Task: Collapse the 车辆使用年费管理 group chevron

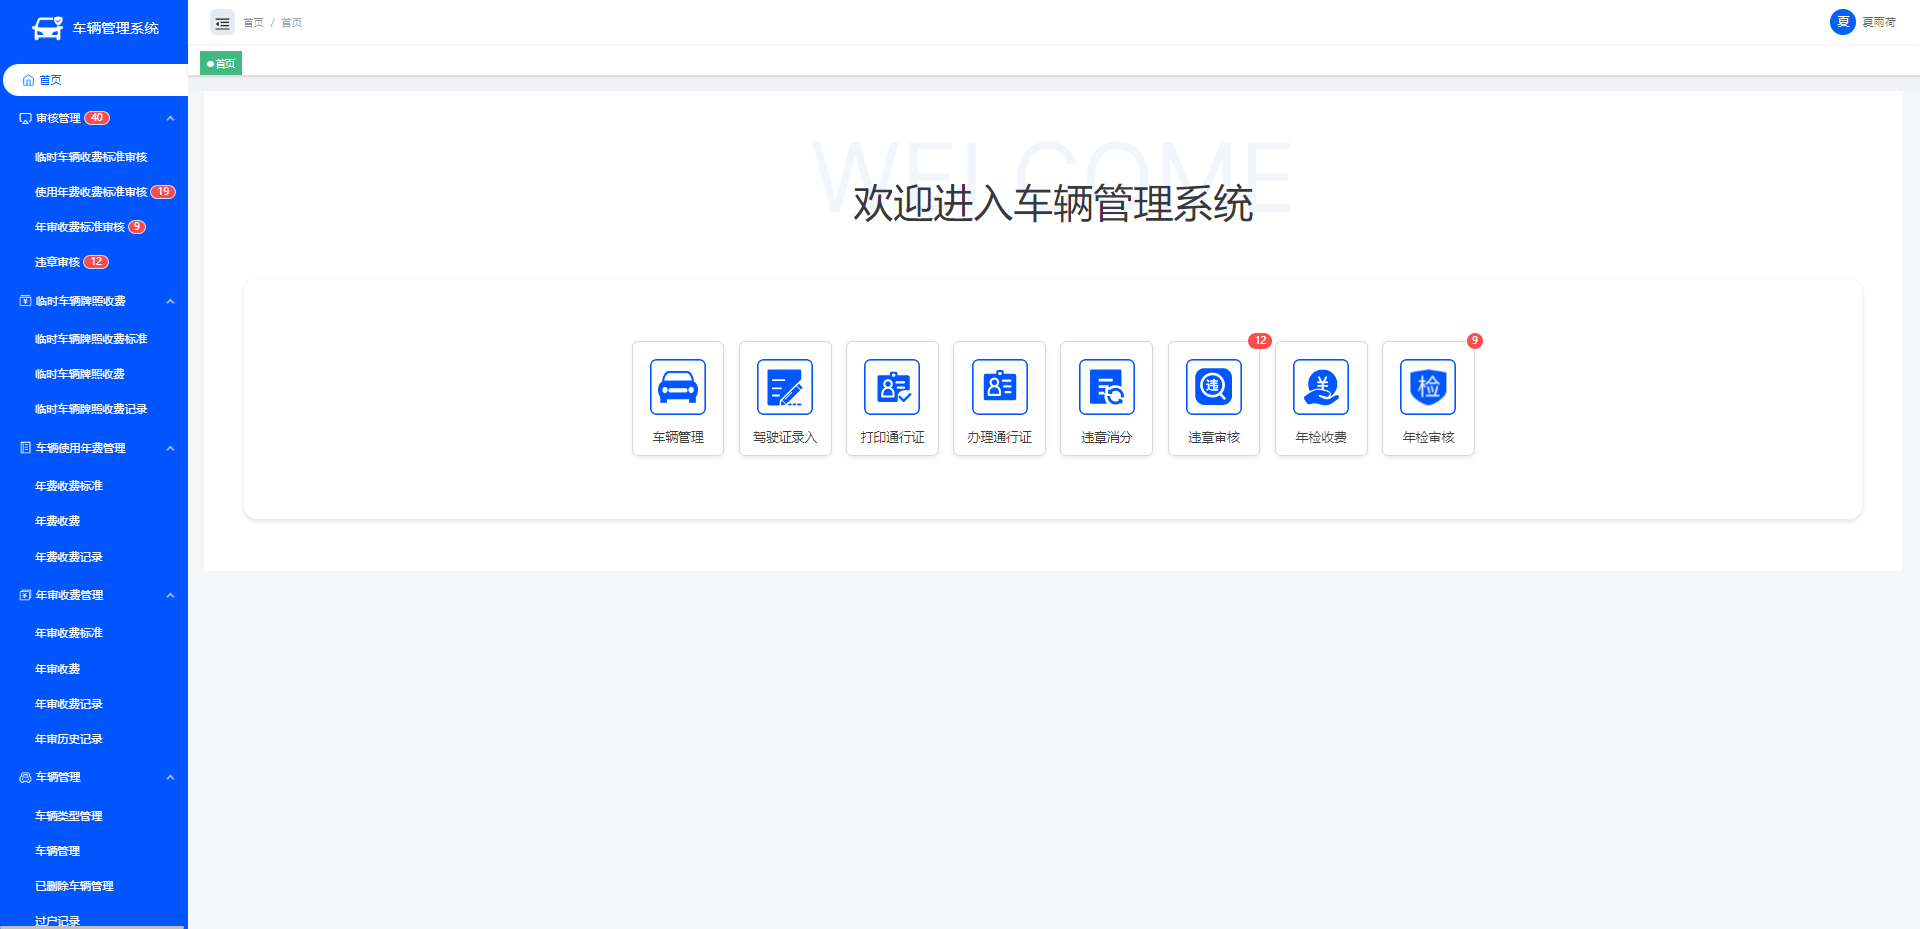Action: pyautogui.click(x=170, y=448)
